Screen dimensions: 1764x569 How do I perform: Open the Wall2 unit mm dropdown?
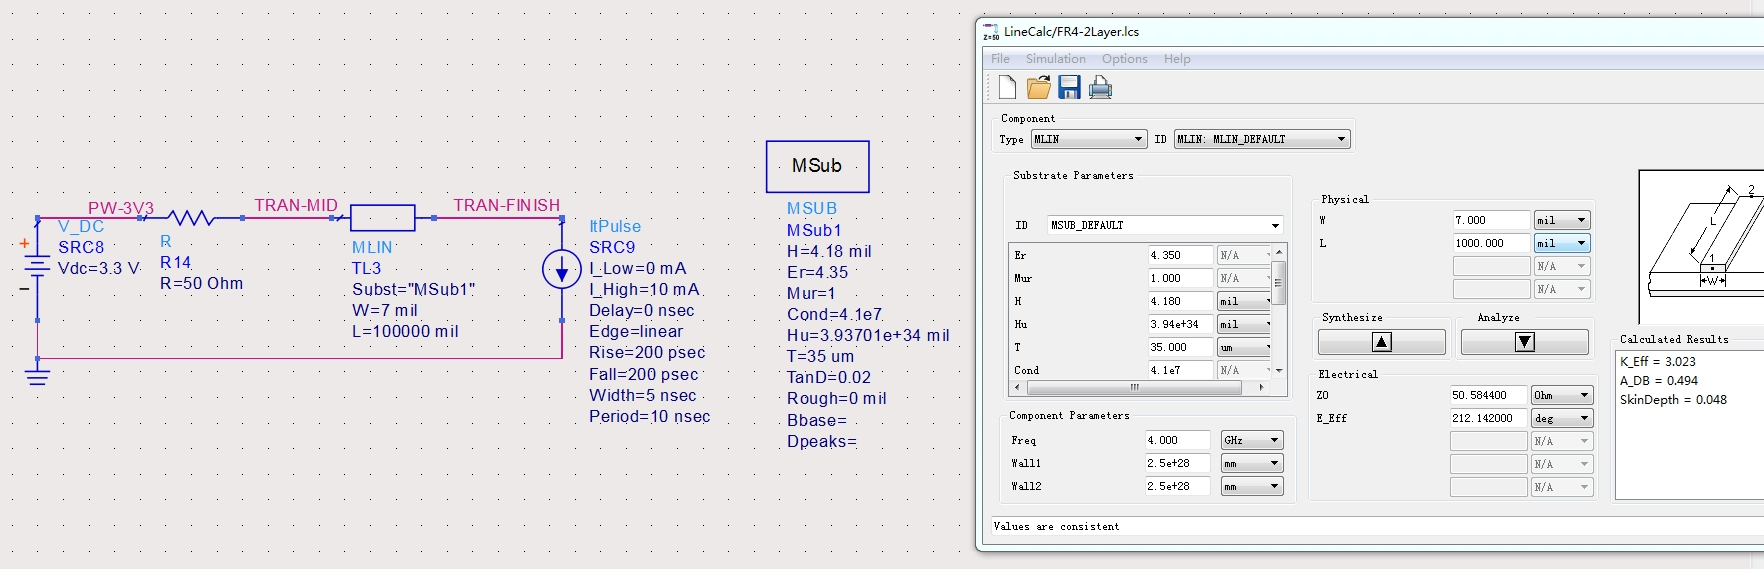pyautogui.click(x=1252, y=486)
